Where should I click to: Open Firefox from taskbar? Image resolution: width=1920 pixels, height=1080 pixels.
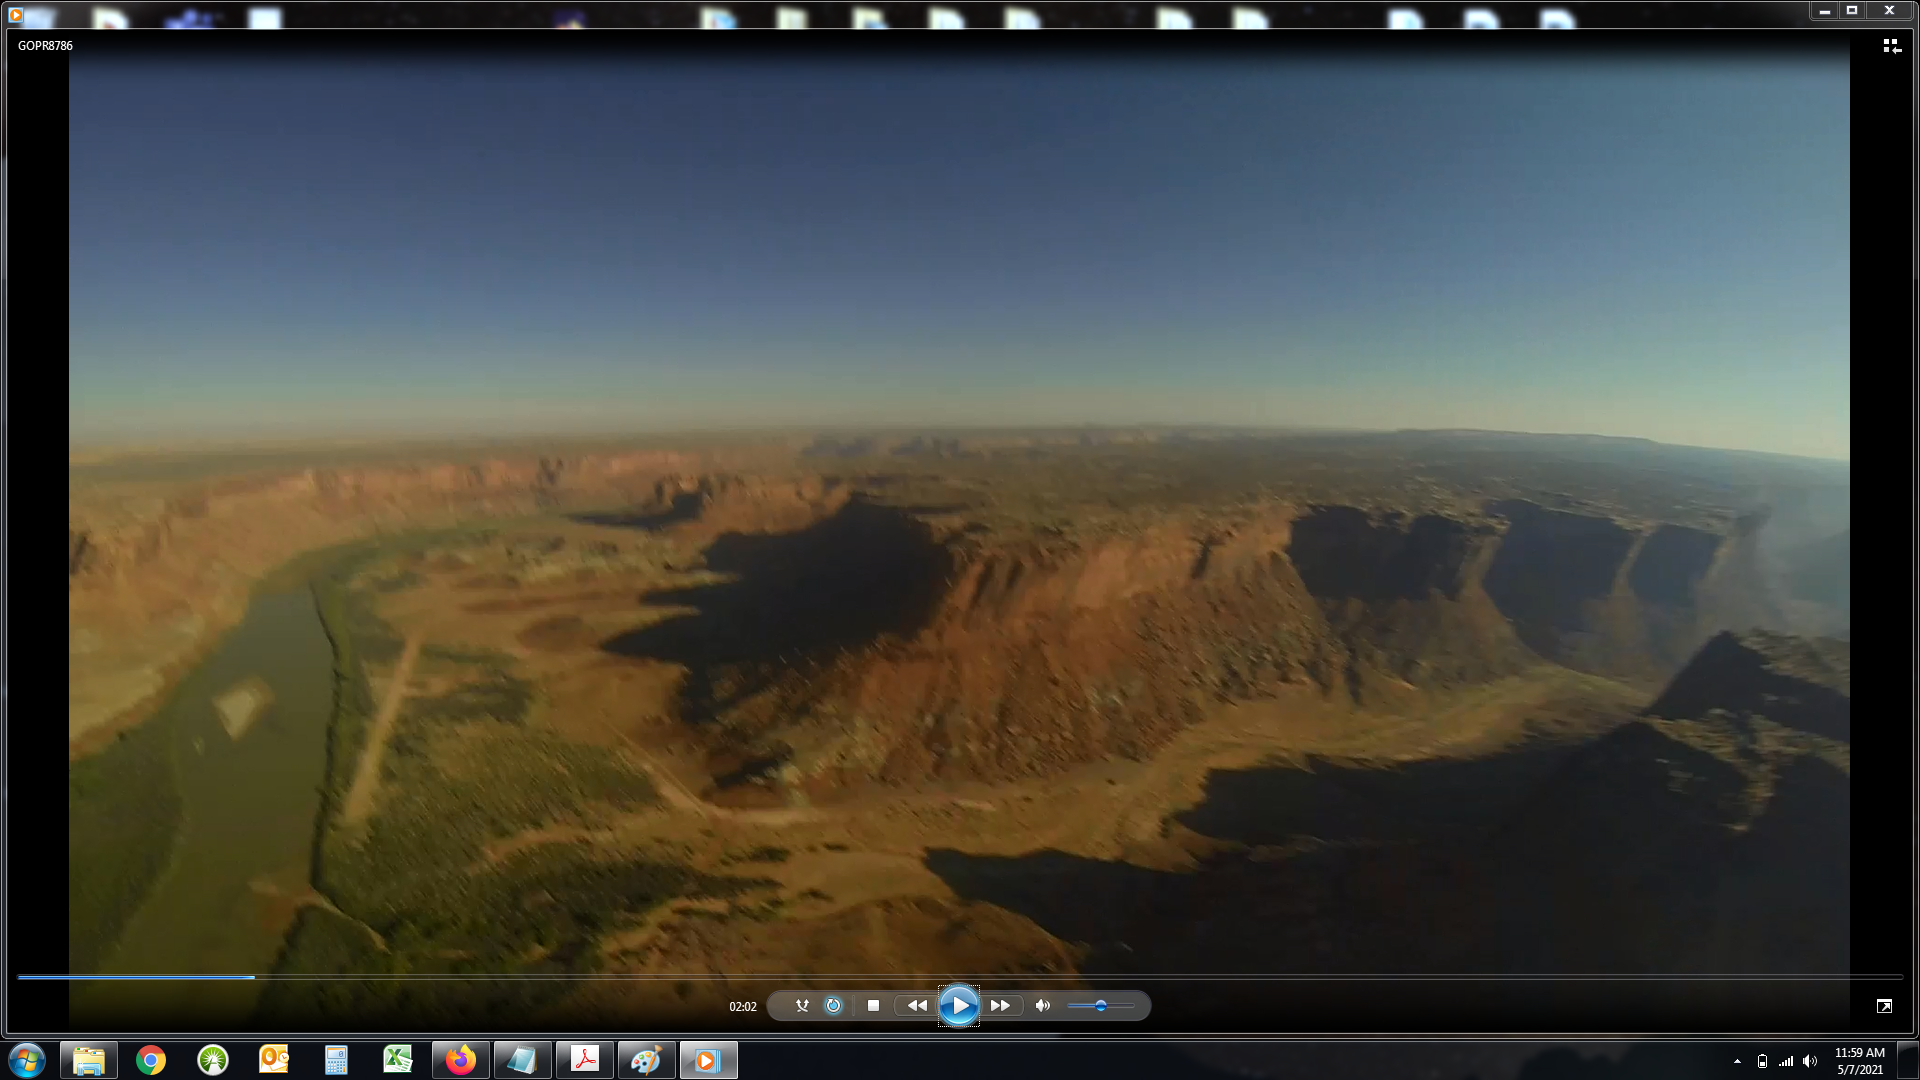coord(461,1060)
